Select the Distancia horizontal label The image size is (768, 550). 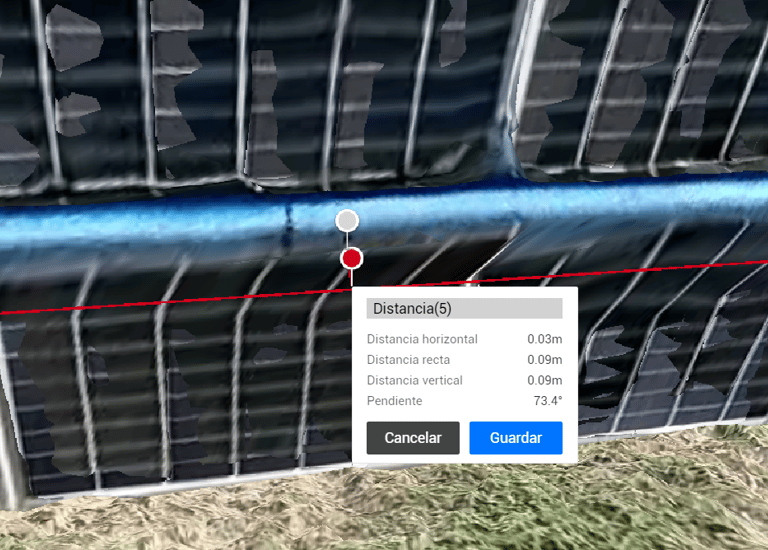(422, 339)
